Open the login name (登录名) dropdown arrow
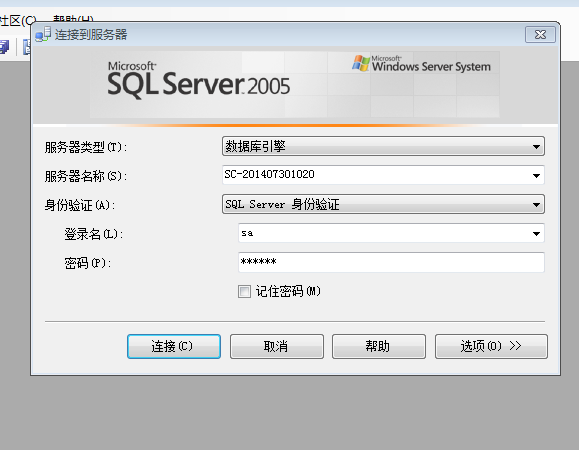 click(x=536, y=233)
